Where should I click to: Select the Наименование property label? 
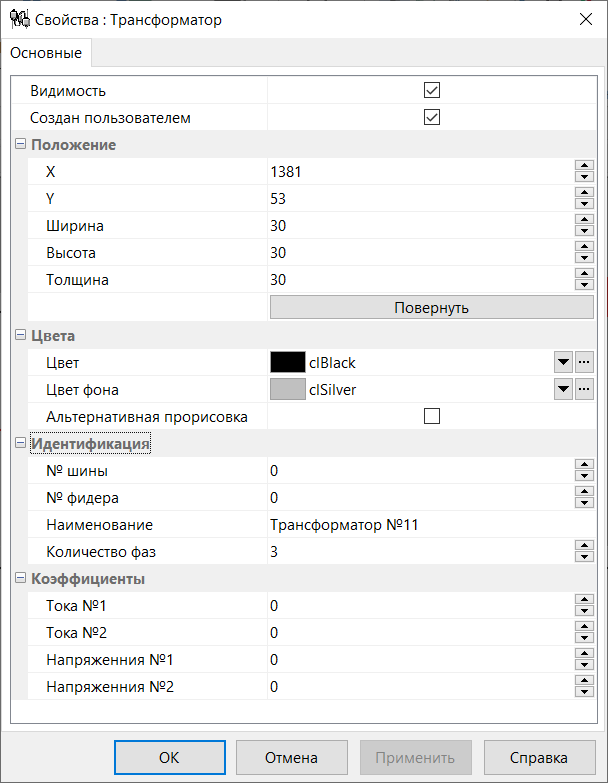99,525
